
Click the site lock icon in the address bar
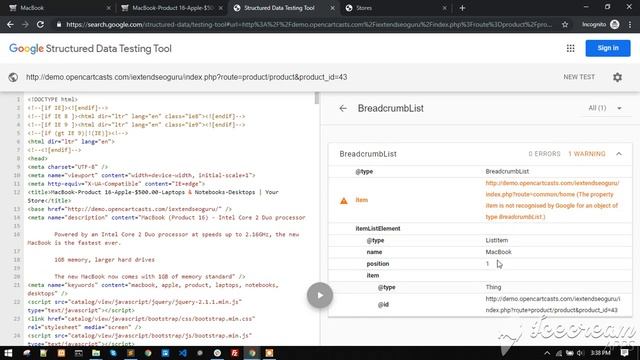pyautogui.click(x=59, y=24)
